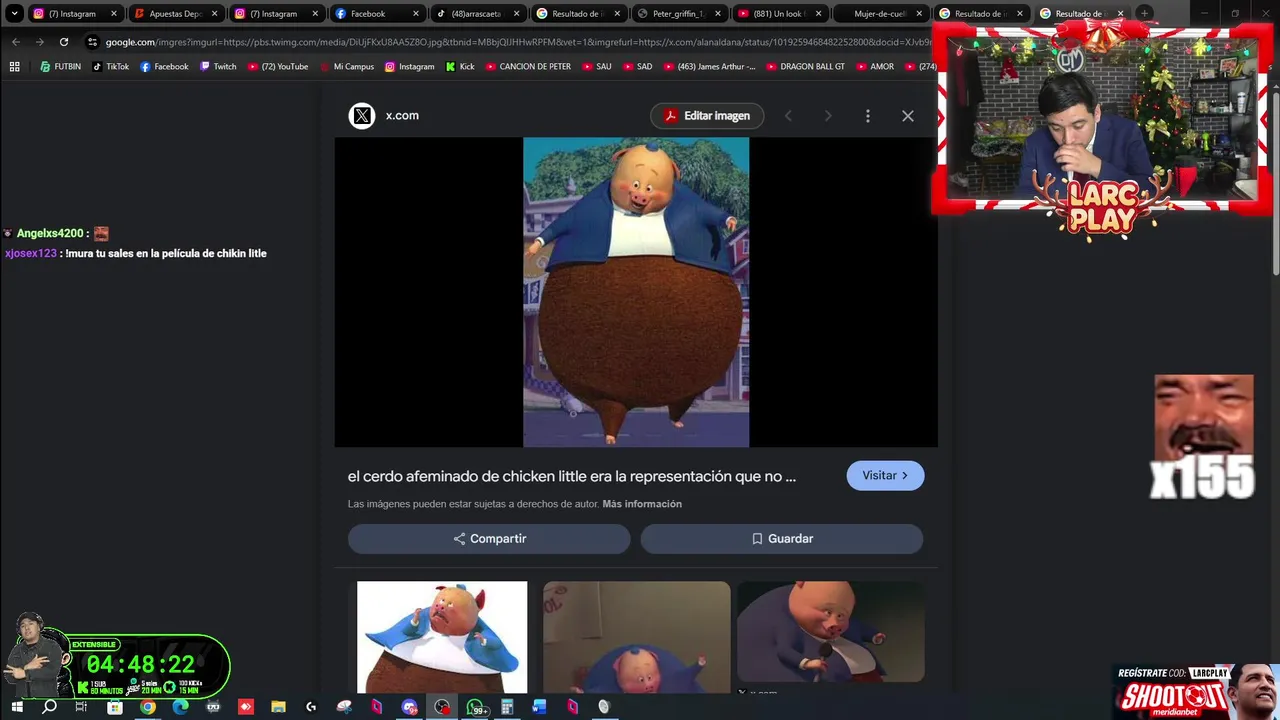Open the CANCION DE PETER bookmark
This screenshot has height=720, width=1280.
(528, 67)
